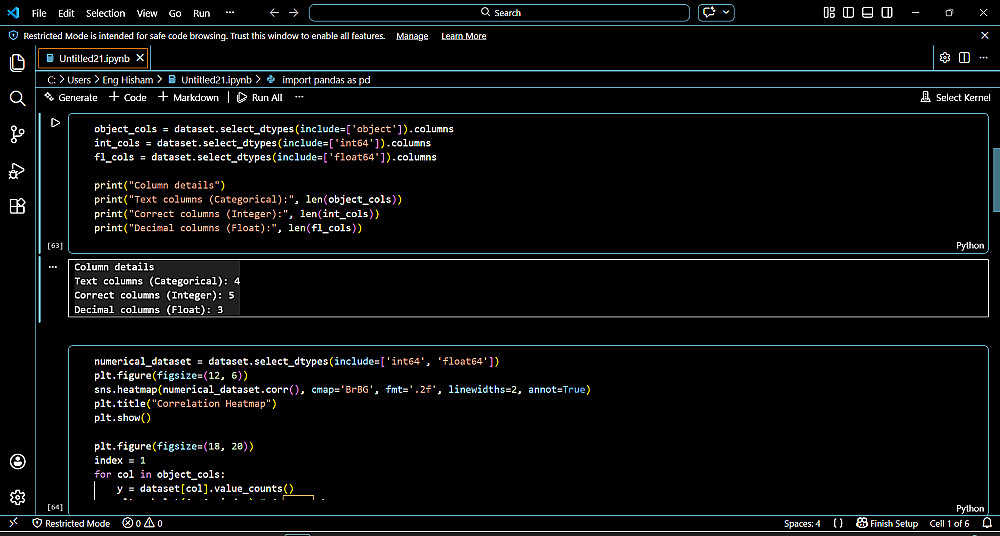This screenshot has width=1000, height=536.
Task: Open the notifications bell
Action: tap(986, 523)
